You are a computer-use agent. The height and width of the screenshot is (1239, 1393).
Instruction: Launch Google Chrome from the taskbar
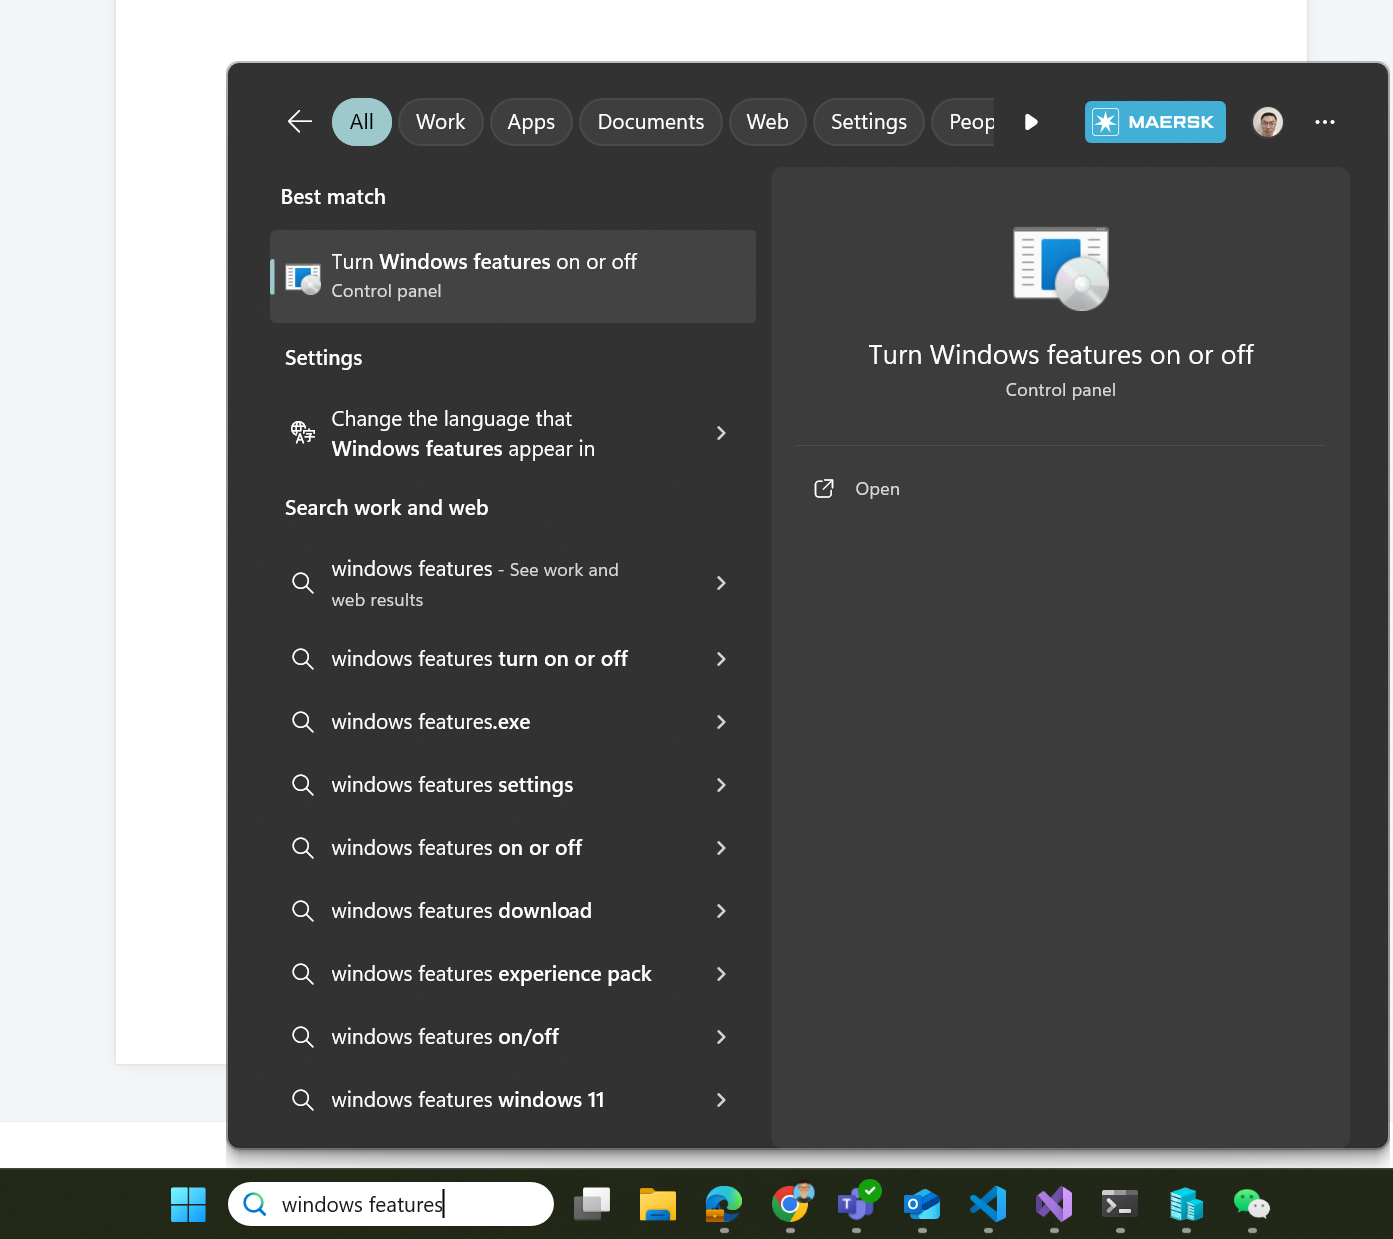(x=790, y=1204)
